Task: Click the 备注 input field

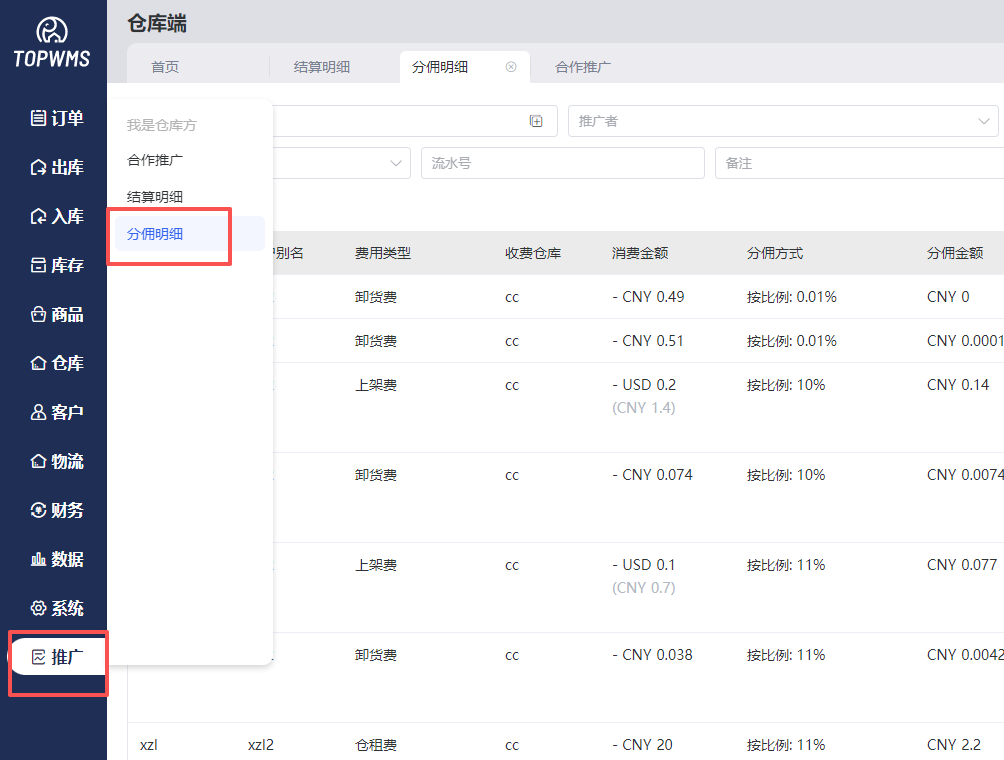Action: 858,163
